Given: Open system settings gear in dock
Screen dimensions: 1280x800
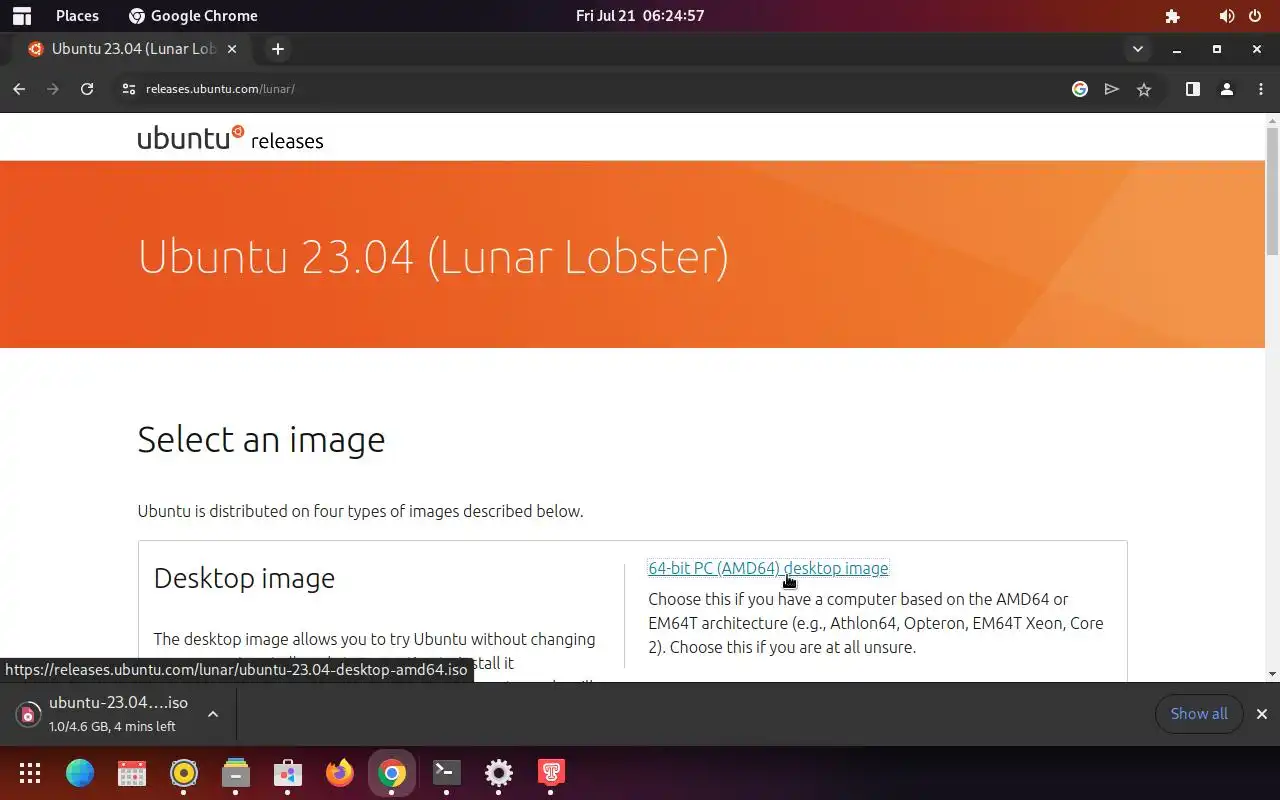Looking at the screenshot, I should [499, 773].
